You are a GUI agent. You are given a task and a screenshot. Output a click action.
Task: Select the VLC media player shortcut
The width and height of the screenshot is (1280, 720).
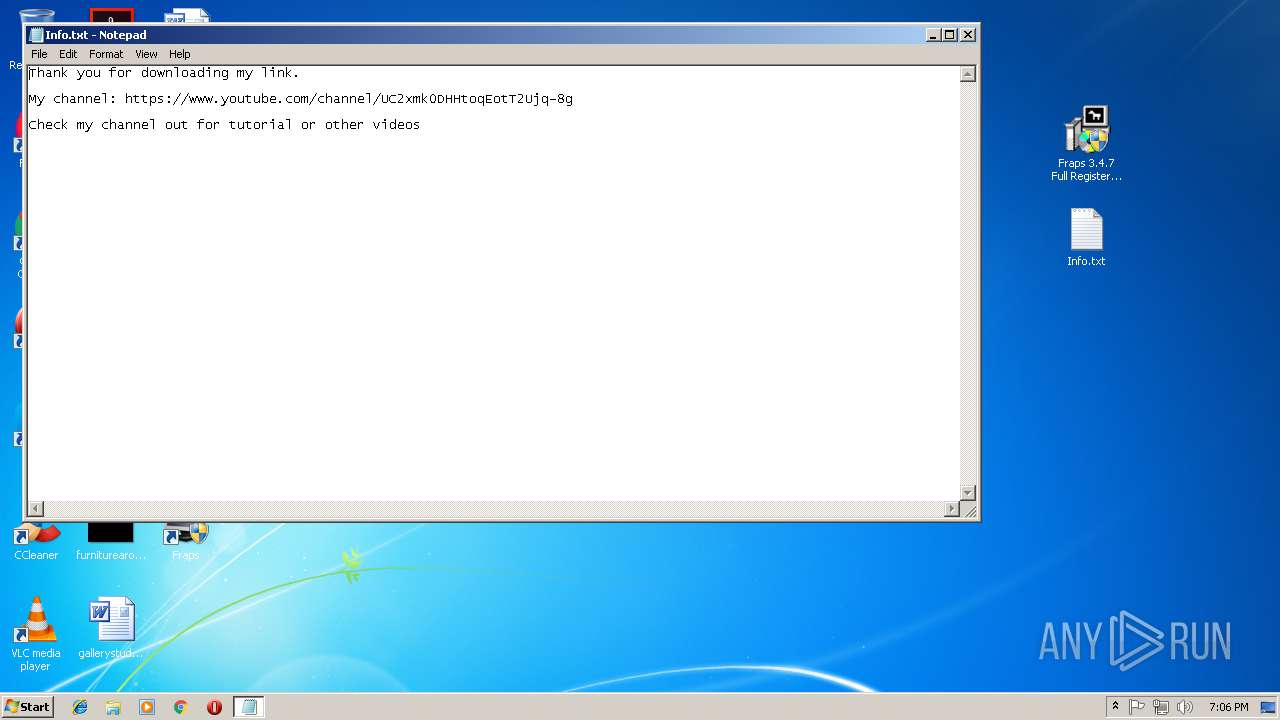tap(35, 634)
